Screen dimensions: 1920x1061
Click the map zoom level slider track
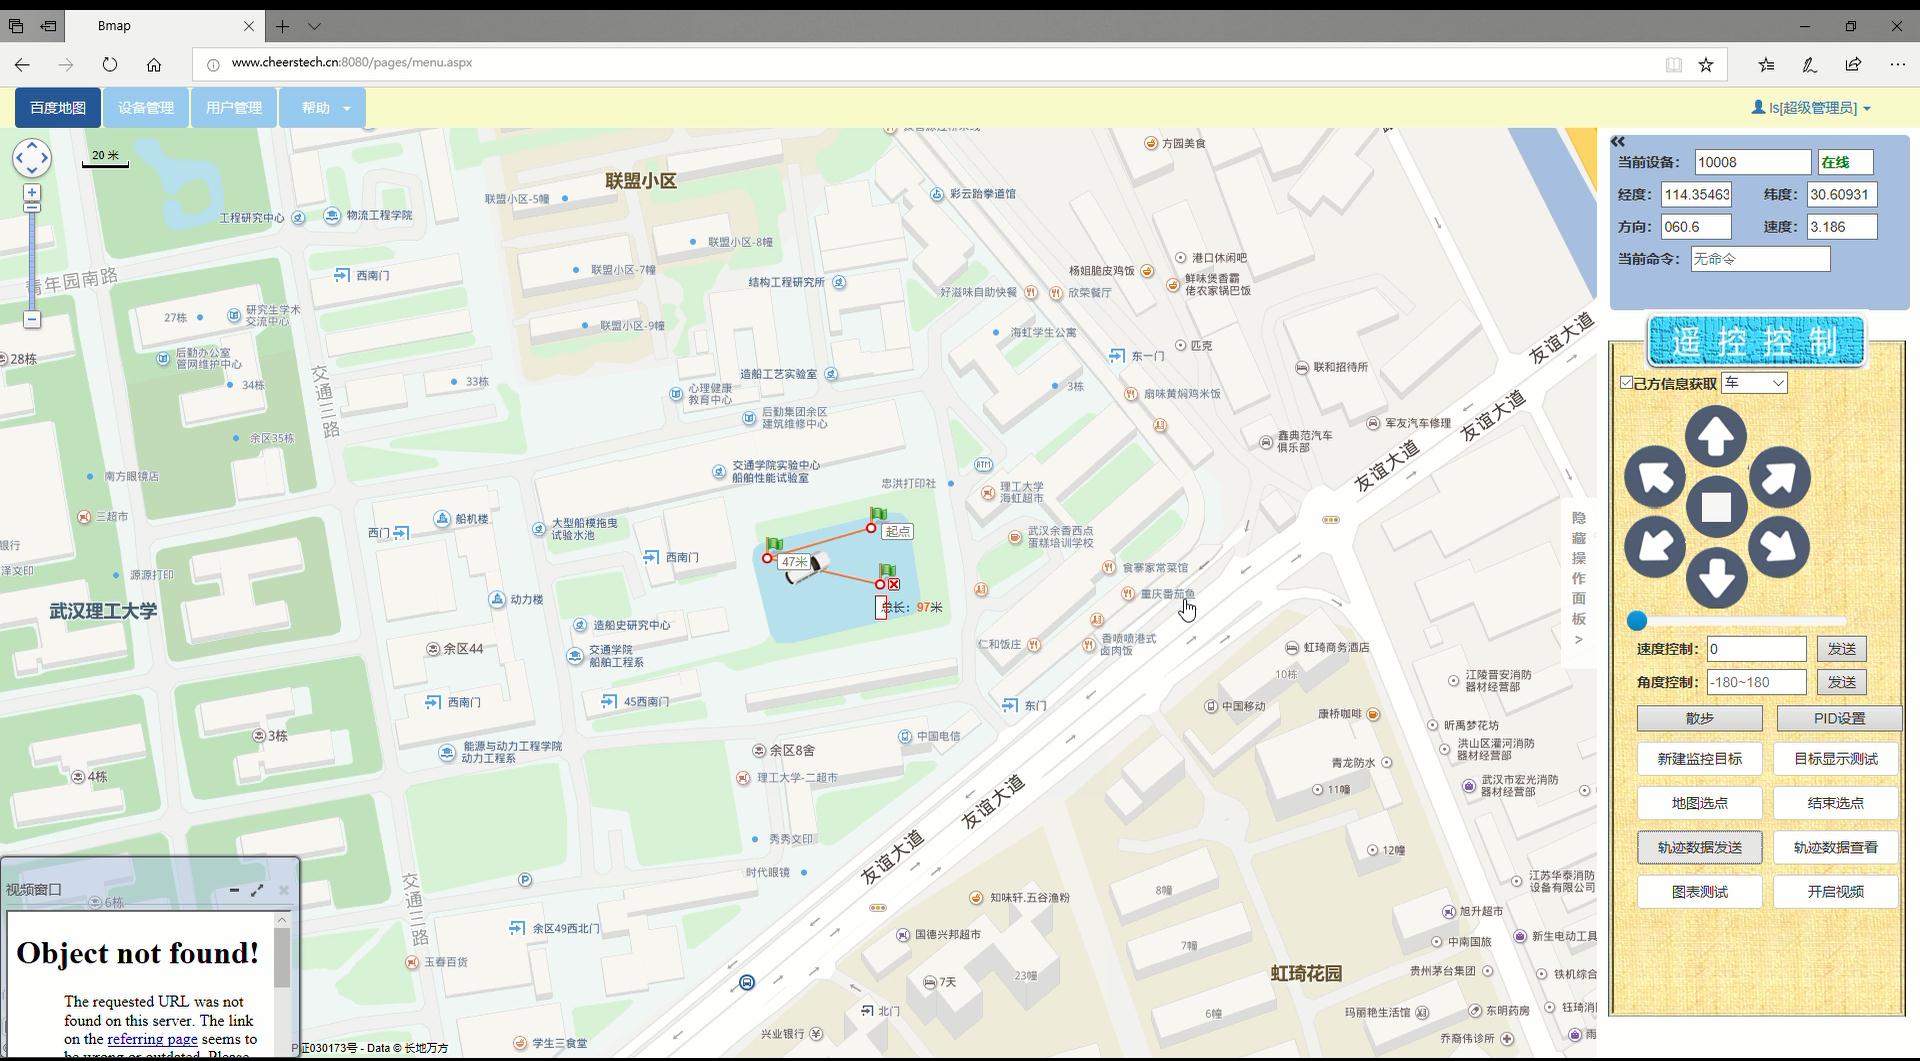pyautogui.click(x=32, y=256)
